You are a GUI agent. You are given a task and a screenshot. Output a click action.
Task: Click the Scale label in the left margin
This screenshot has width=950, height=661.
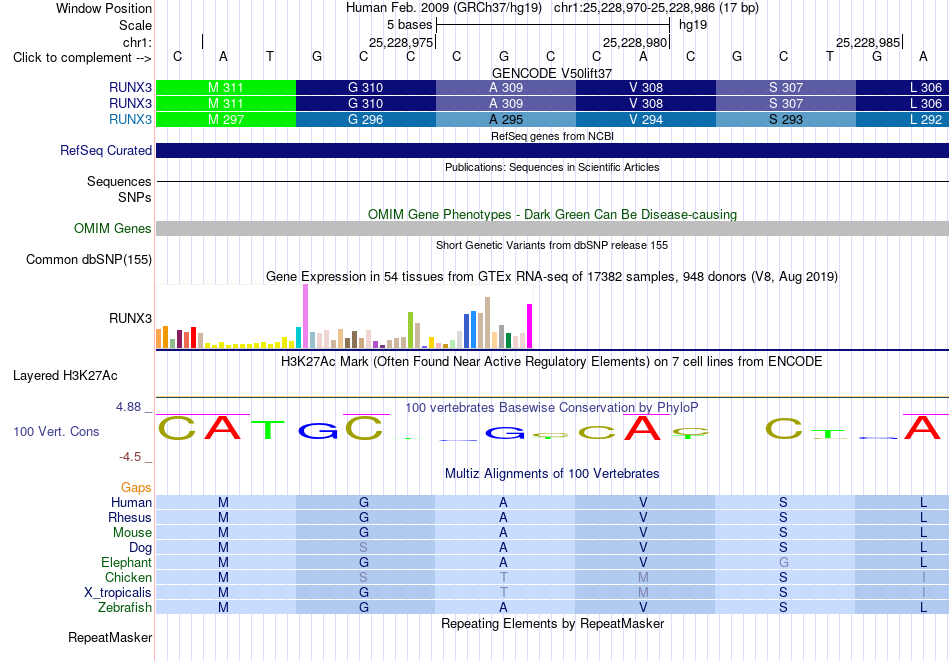(x=135, y=25)
